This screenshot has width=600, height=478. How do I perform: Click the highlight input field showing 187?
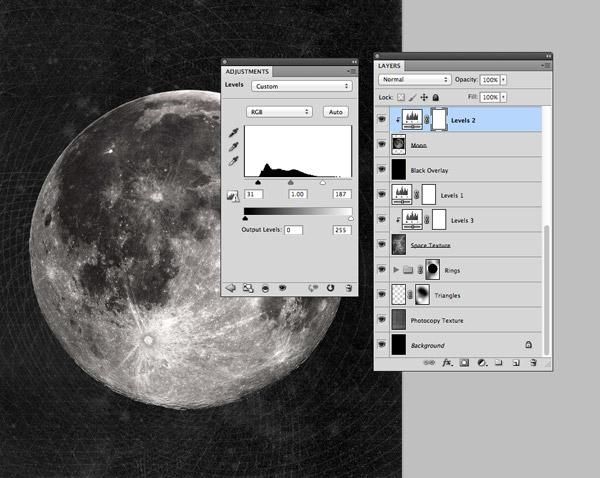[x=341, y=194]
